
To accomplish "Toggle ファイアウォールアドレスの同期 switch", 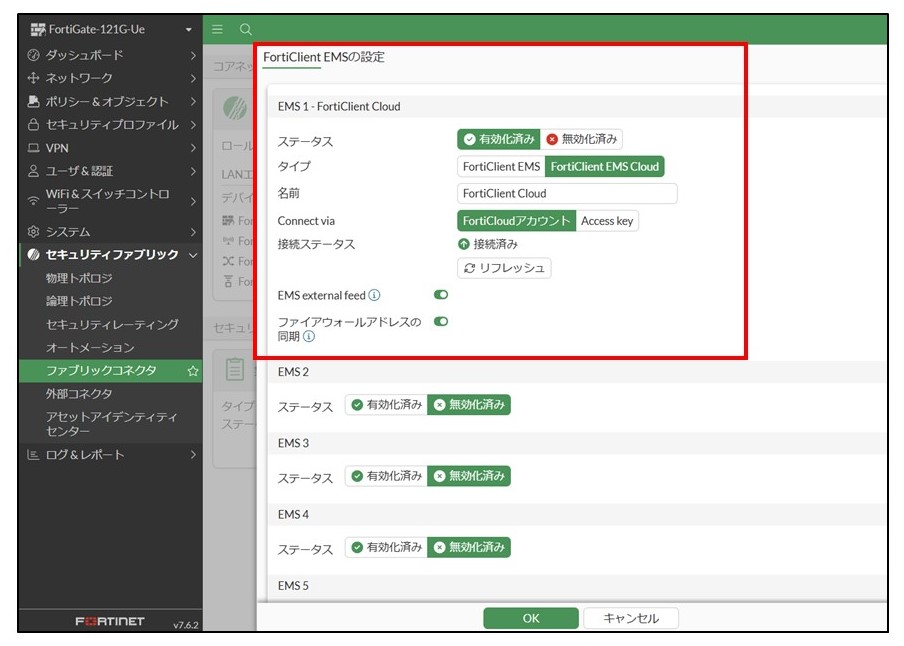I will coord(441,321).
